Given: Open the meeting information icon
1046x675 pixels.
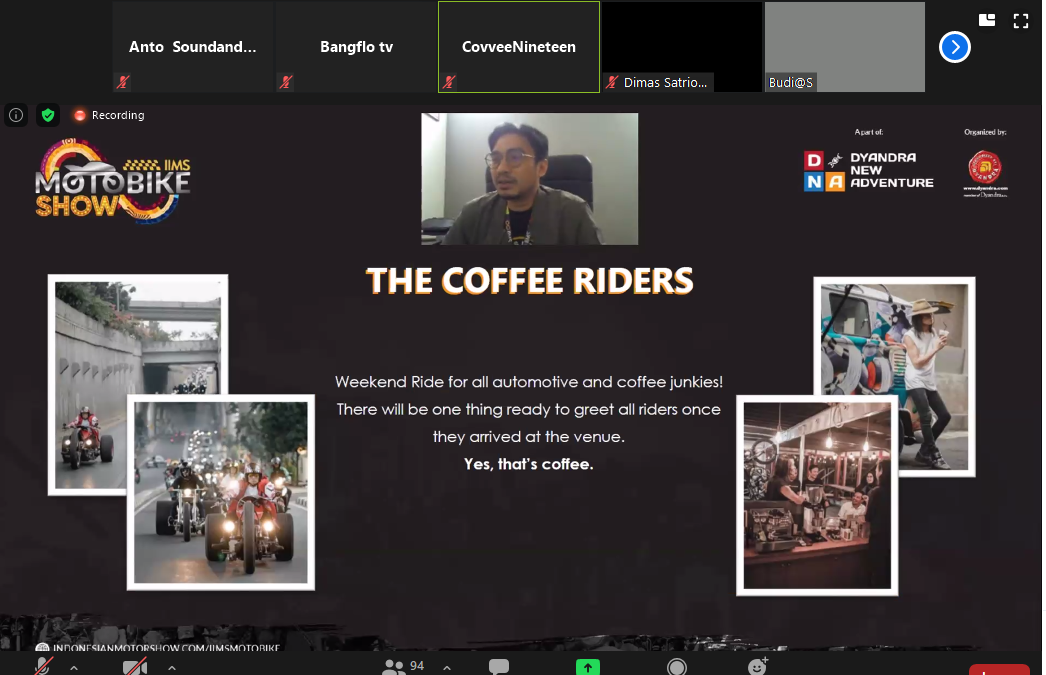Looking at the screenshot, I should pos(16,115).
